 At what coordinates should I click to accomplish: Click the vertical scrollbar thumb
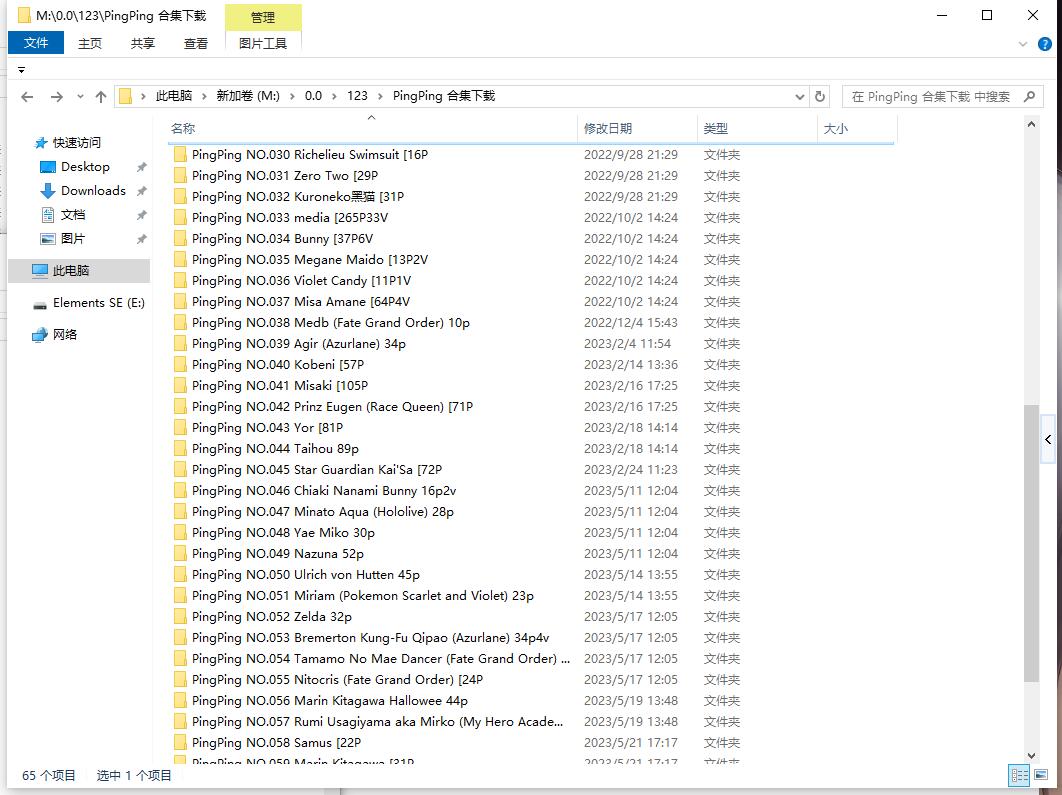1031,543
